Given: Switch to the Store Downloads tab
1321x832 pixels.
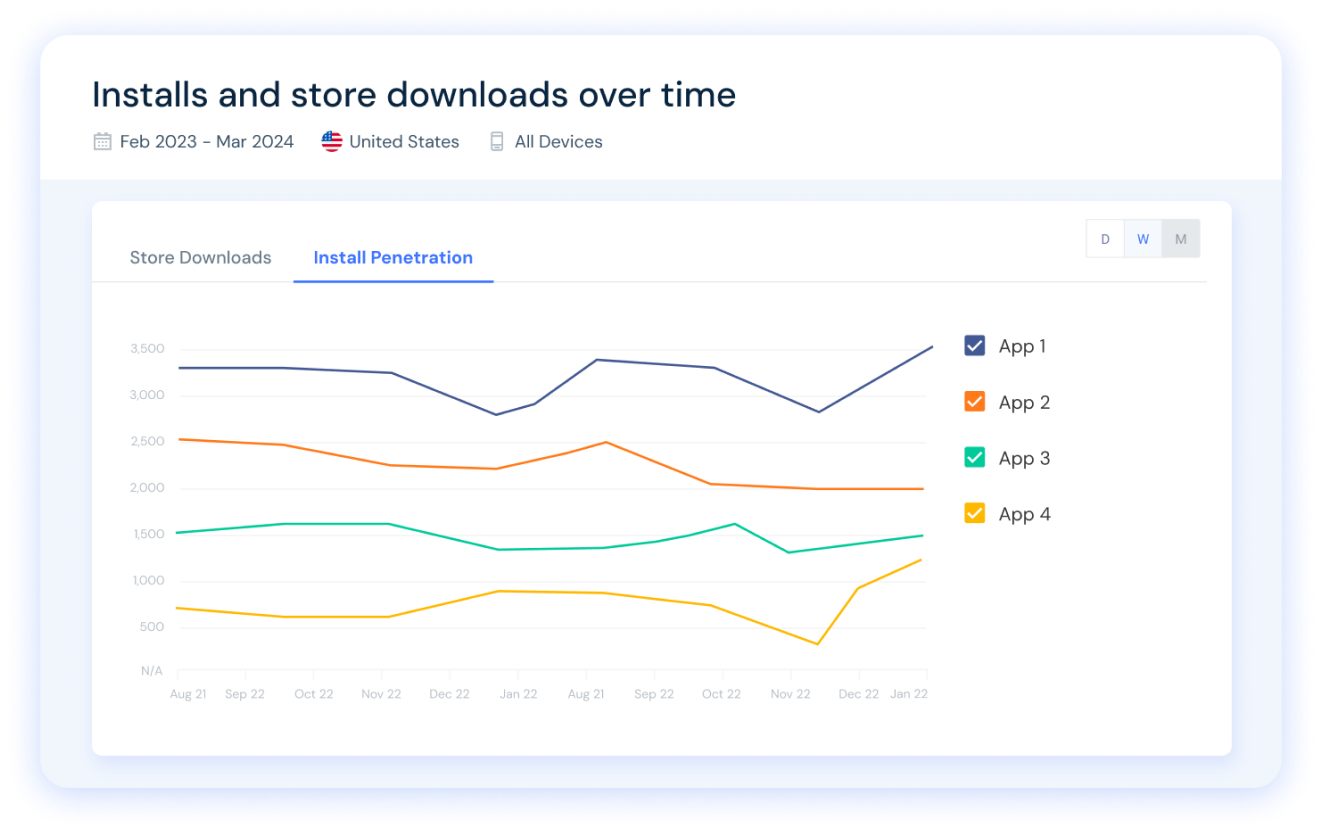Looking at the screenshot, I should tap(200, 257).
